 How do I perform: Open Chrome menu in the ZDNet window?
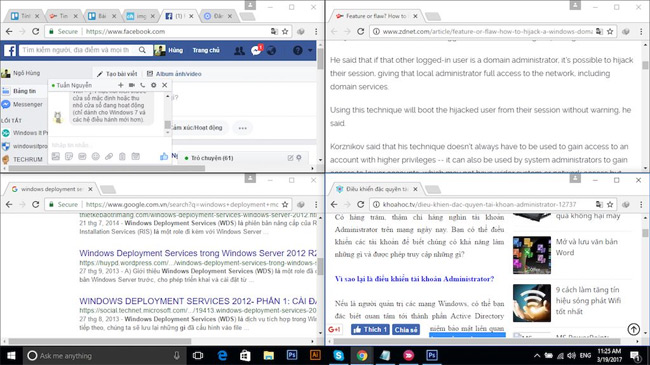[x=641, y=32]
